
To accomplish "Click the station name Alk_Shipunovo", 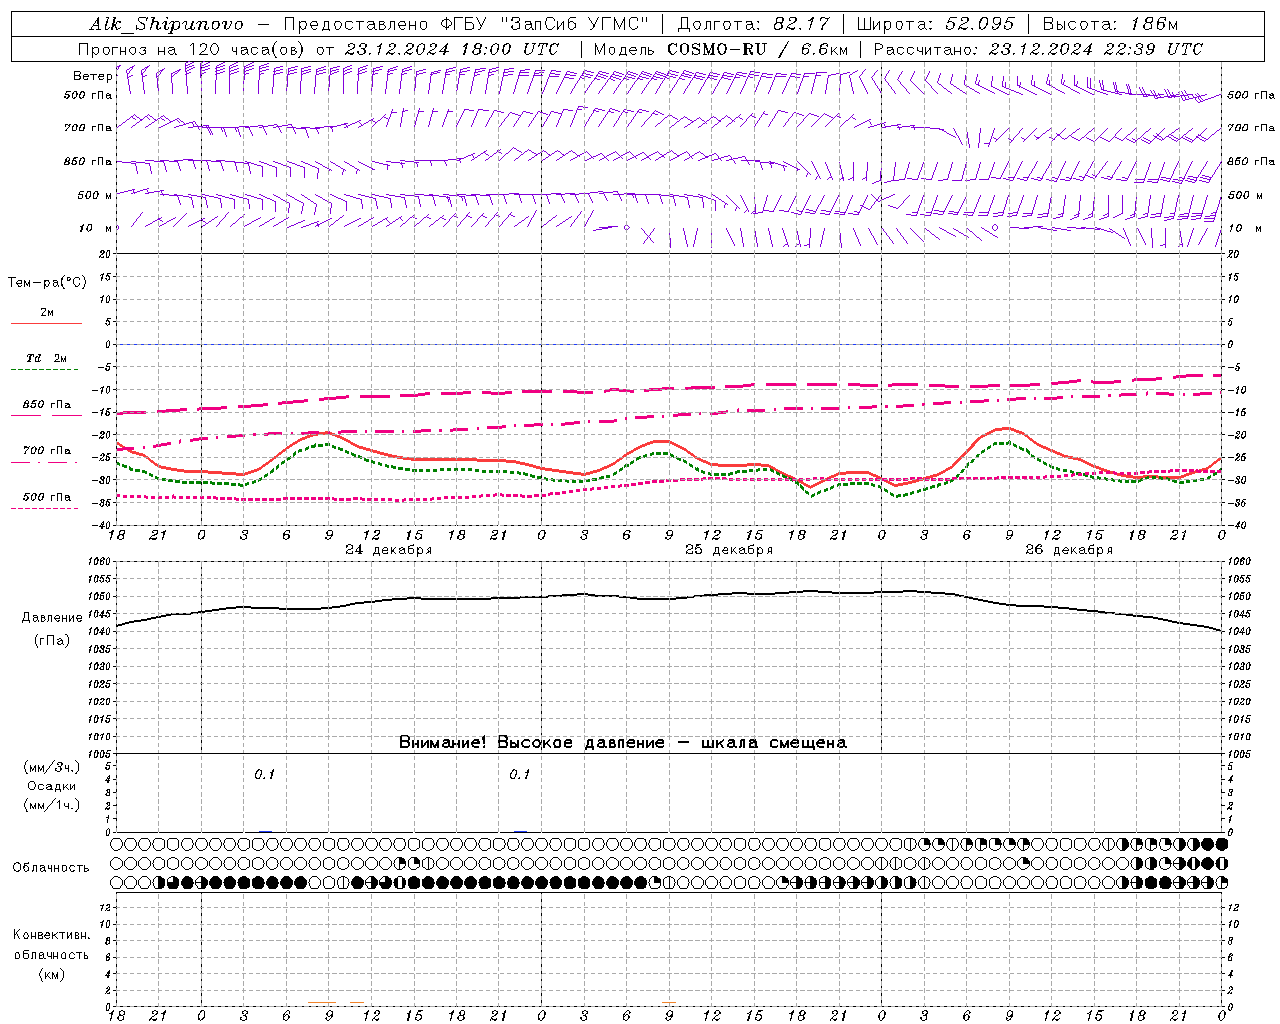I will (165, 24).
